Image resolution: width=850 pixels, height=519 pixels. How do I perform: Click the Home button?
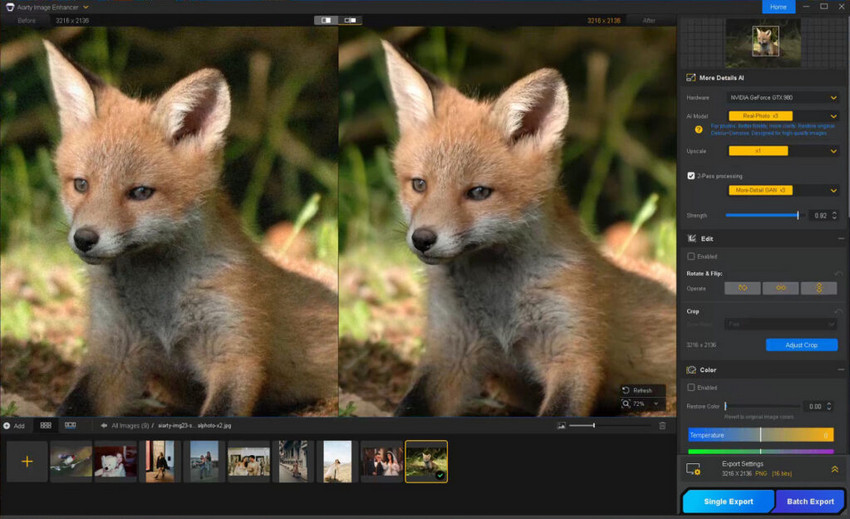778,7
